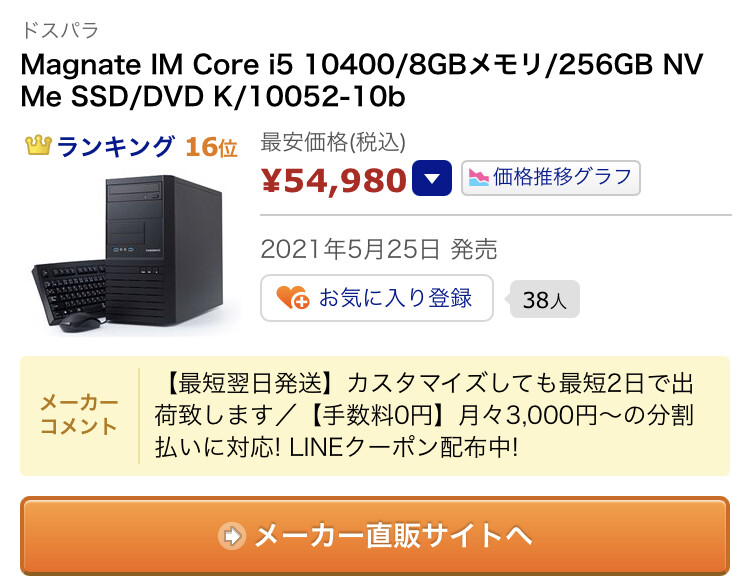
Task: Go to メーカー直販サイトへ
Action: click(375, 536)
